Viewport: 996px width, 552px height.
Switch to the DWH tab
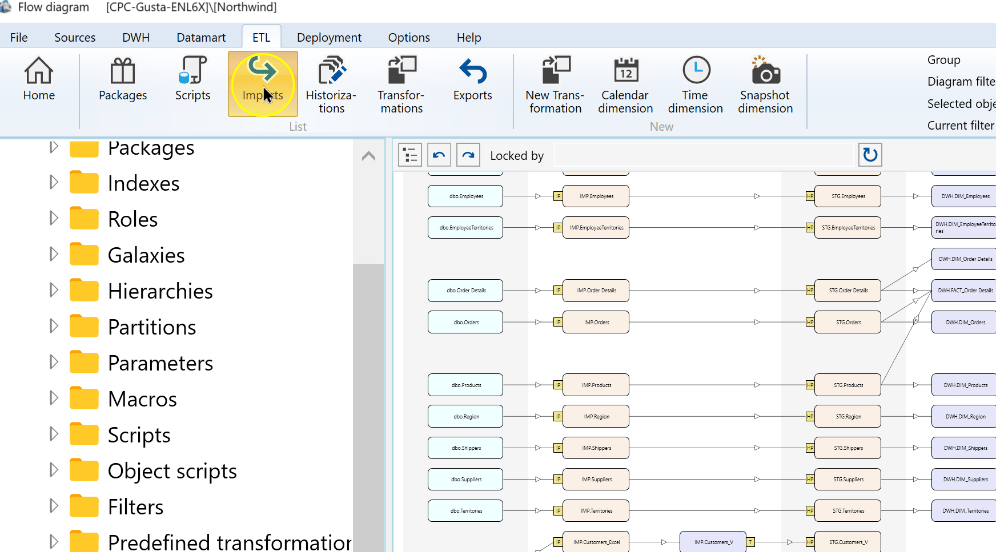pos(136,37)
